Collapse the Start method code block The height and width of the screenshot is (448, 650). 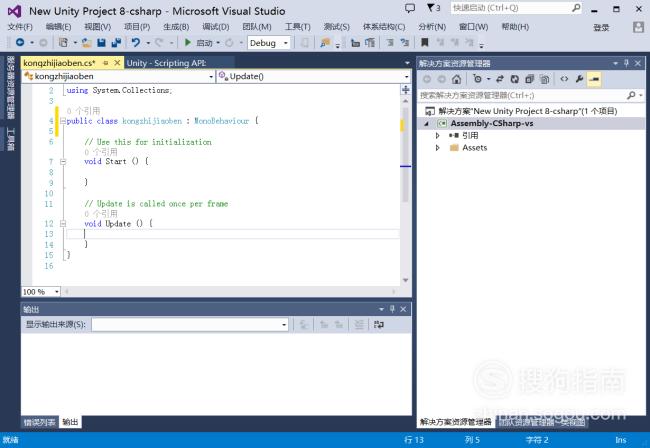[x=63, y=162]
